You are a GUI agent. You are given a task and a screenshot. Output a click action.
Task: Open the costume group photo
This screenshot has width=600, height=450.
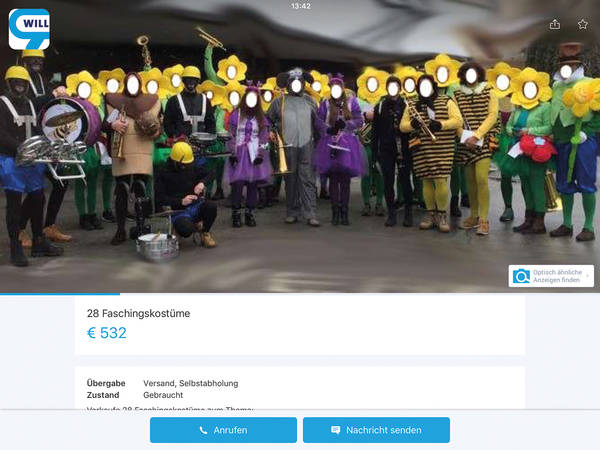coord(300,147)
